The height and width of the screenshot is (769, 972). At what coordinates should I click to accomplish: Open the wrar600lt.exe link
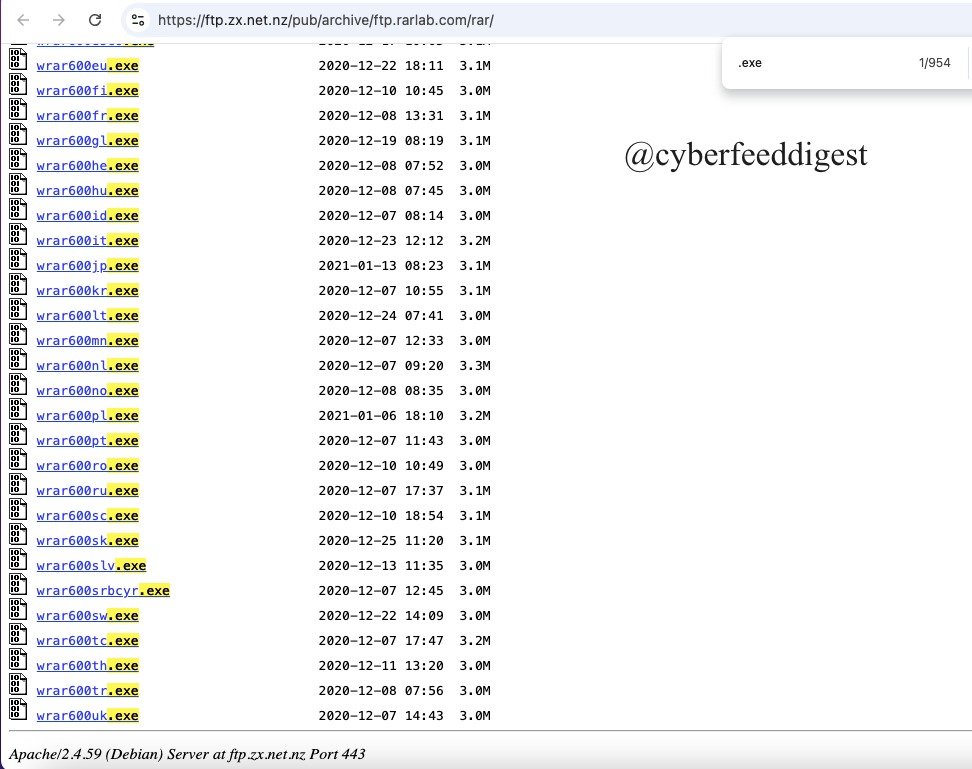click(87, 315)
